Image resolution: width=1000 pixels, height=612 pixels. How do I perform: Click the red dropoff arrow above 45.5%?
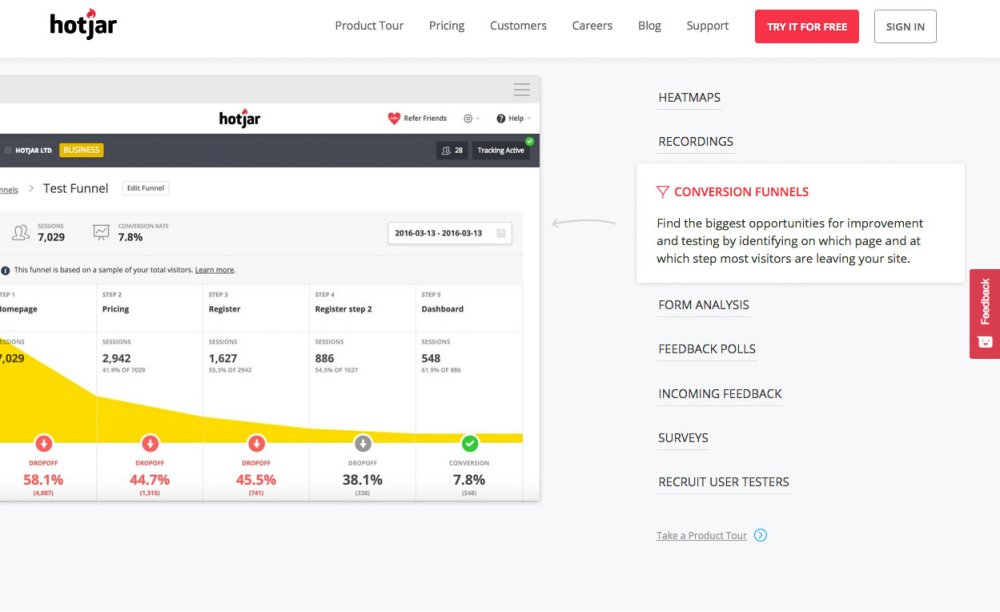(256, 442)
